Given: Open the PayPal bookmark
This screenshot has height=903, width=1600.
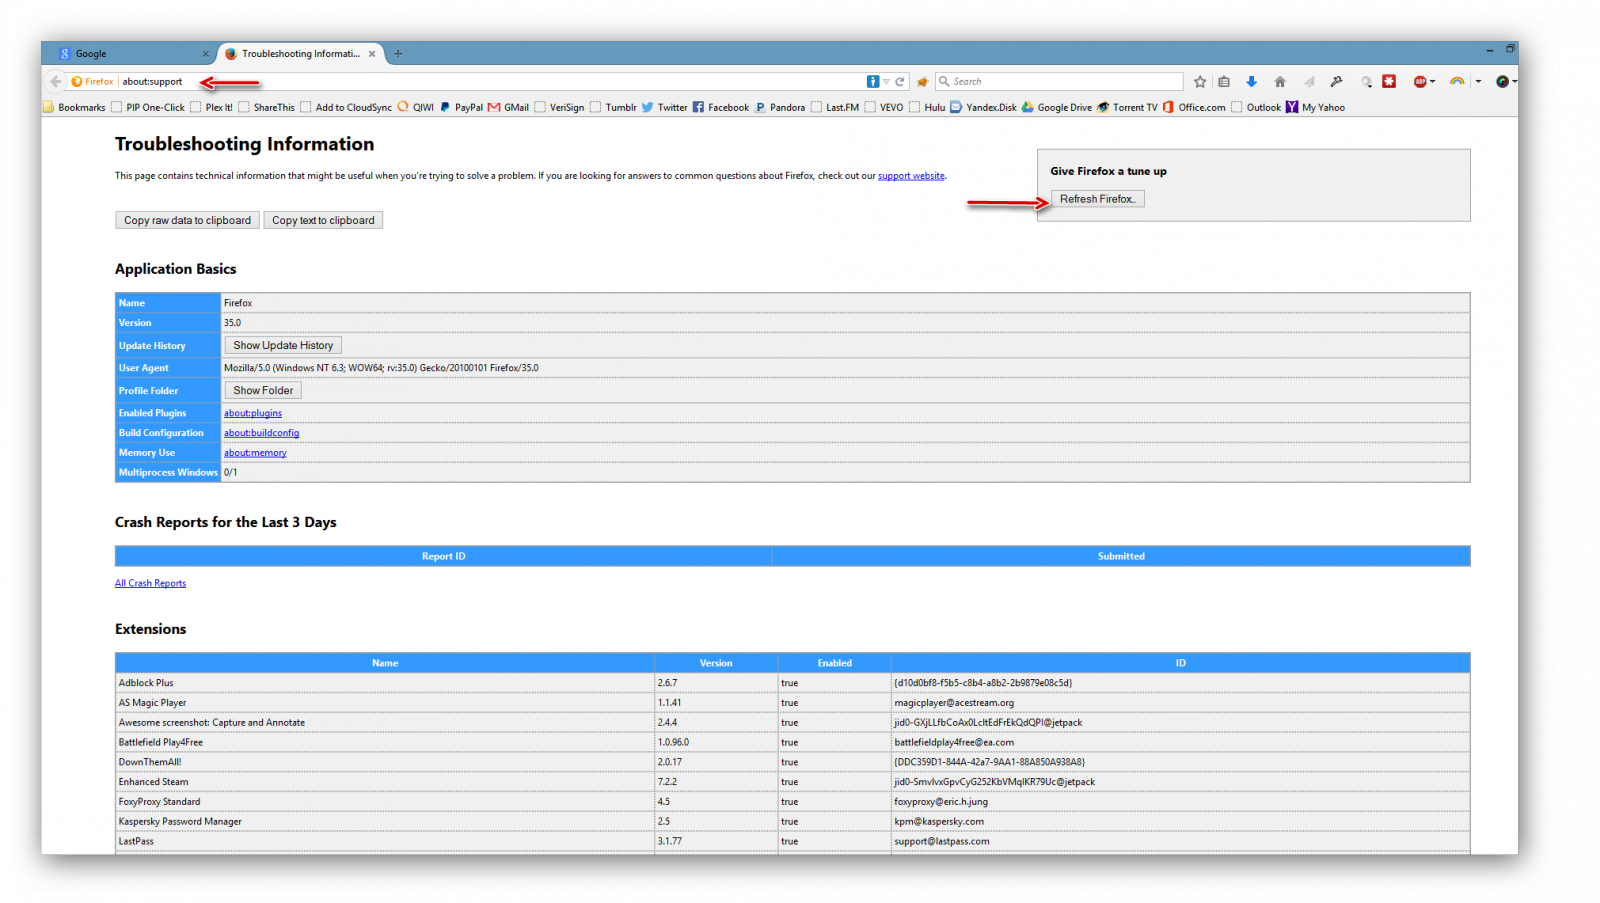Looking at the screenshot, I should tap(461, 108).
